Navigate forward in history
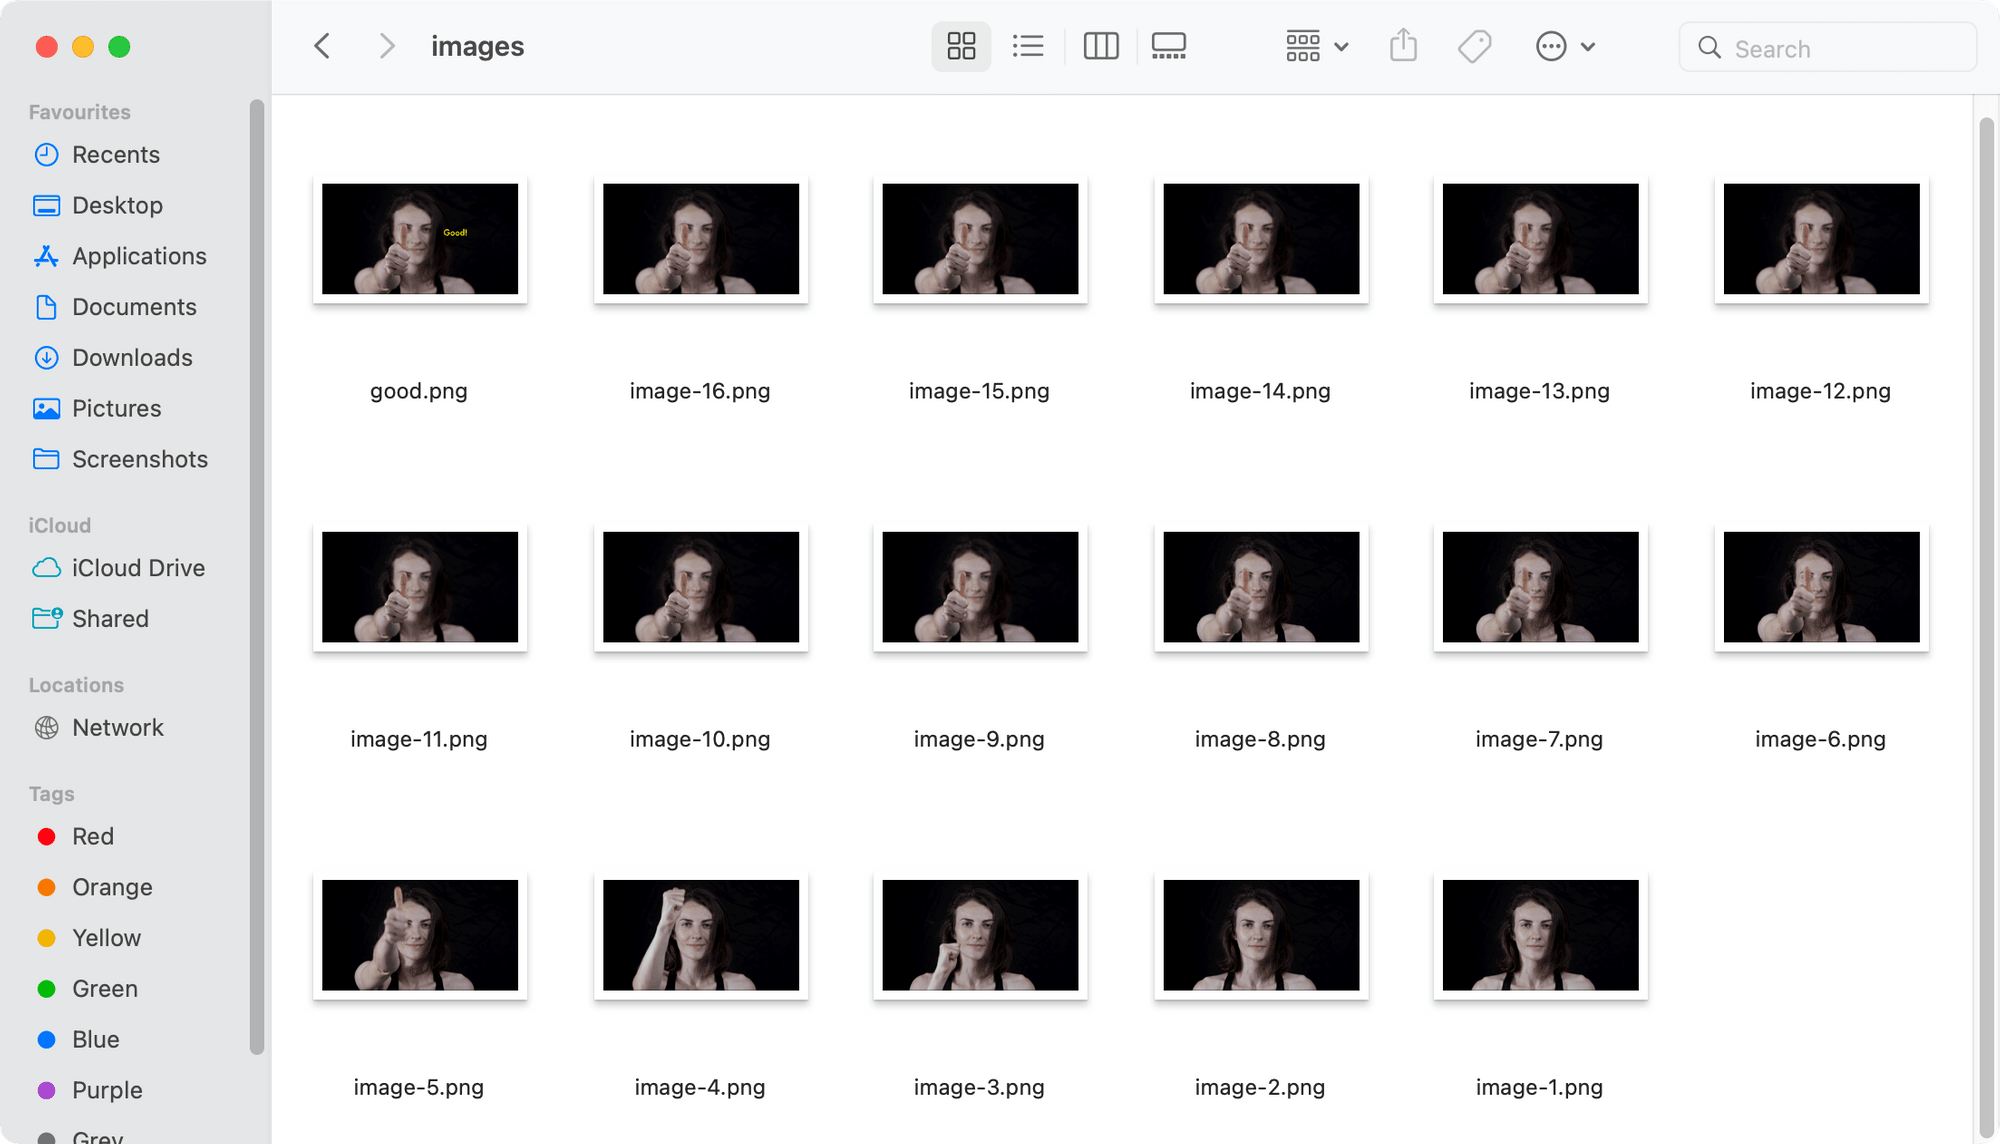Screen dimensions: 2000x1144 (x=385, y=47)
